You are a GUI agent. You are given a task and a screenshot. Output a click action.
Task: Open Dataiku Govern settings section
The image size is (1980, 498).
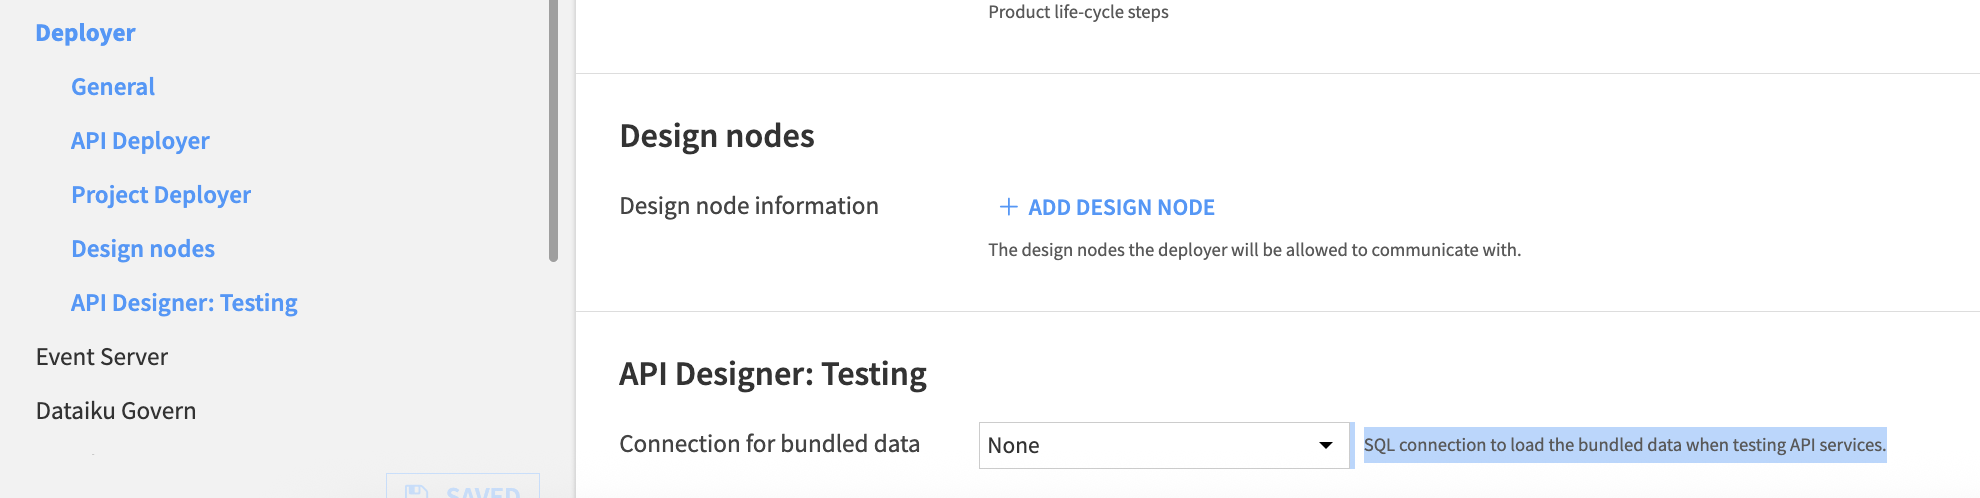(x=116, y=411)
